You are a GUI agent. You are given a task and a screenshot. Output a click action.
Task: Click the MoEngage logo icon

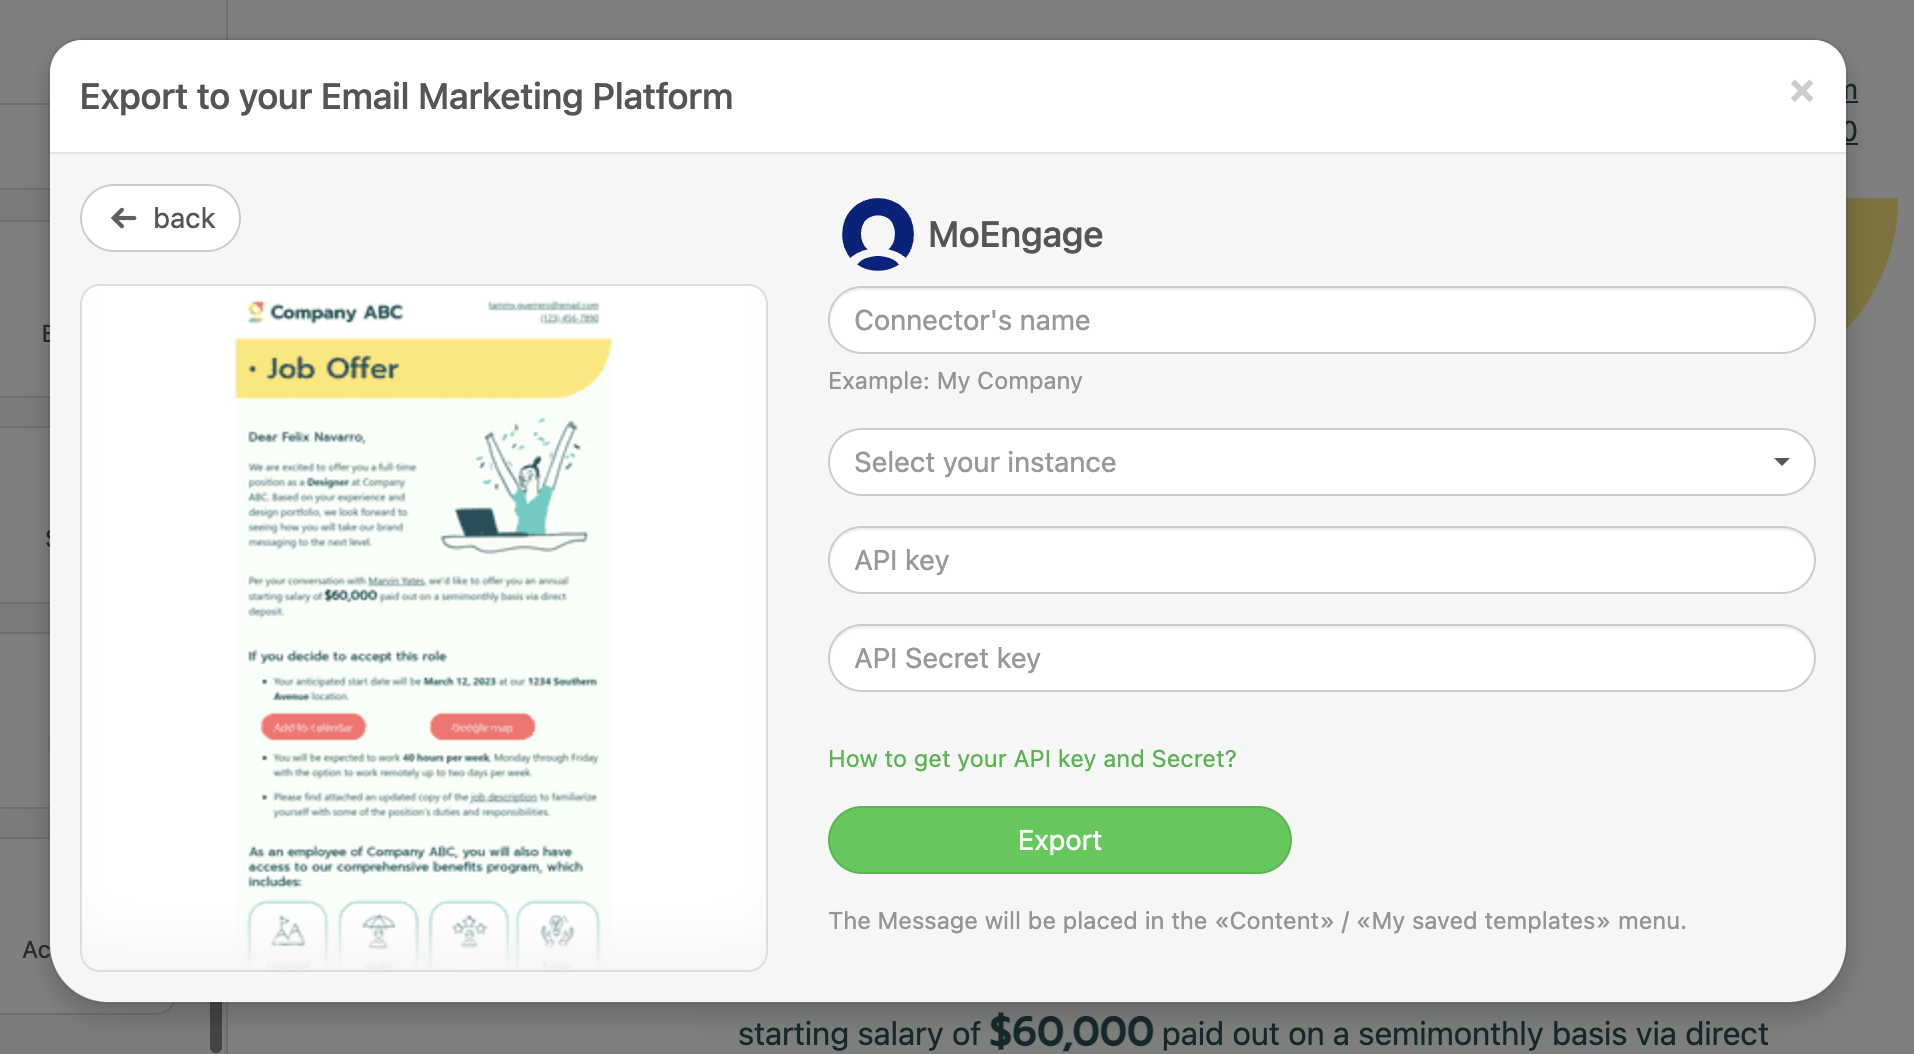click(x=877, y=234)
